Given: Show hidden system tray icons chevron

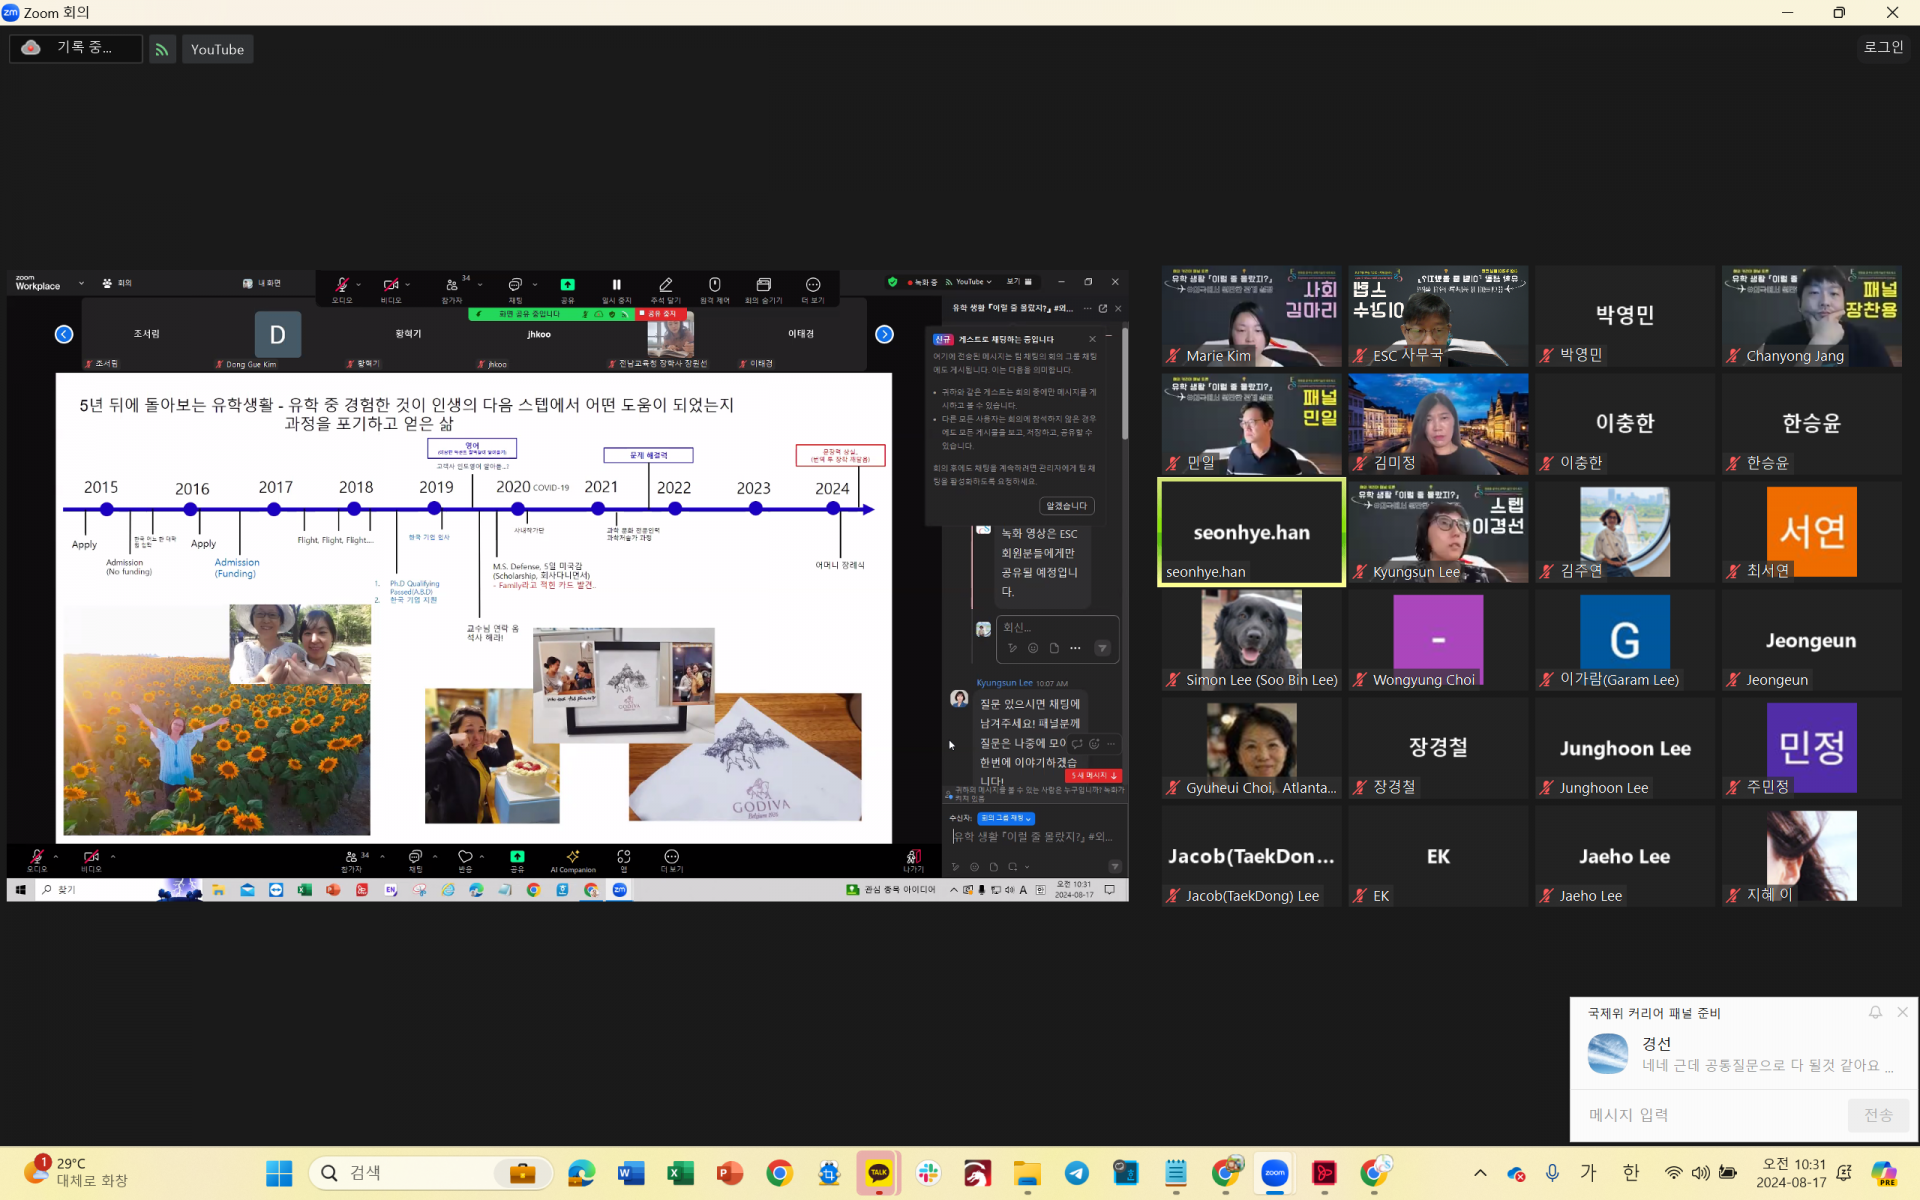Looking at the screenshot, I should [1480, 1173].
